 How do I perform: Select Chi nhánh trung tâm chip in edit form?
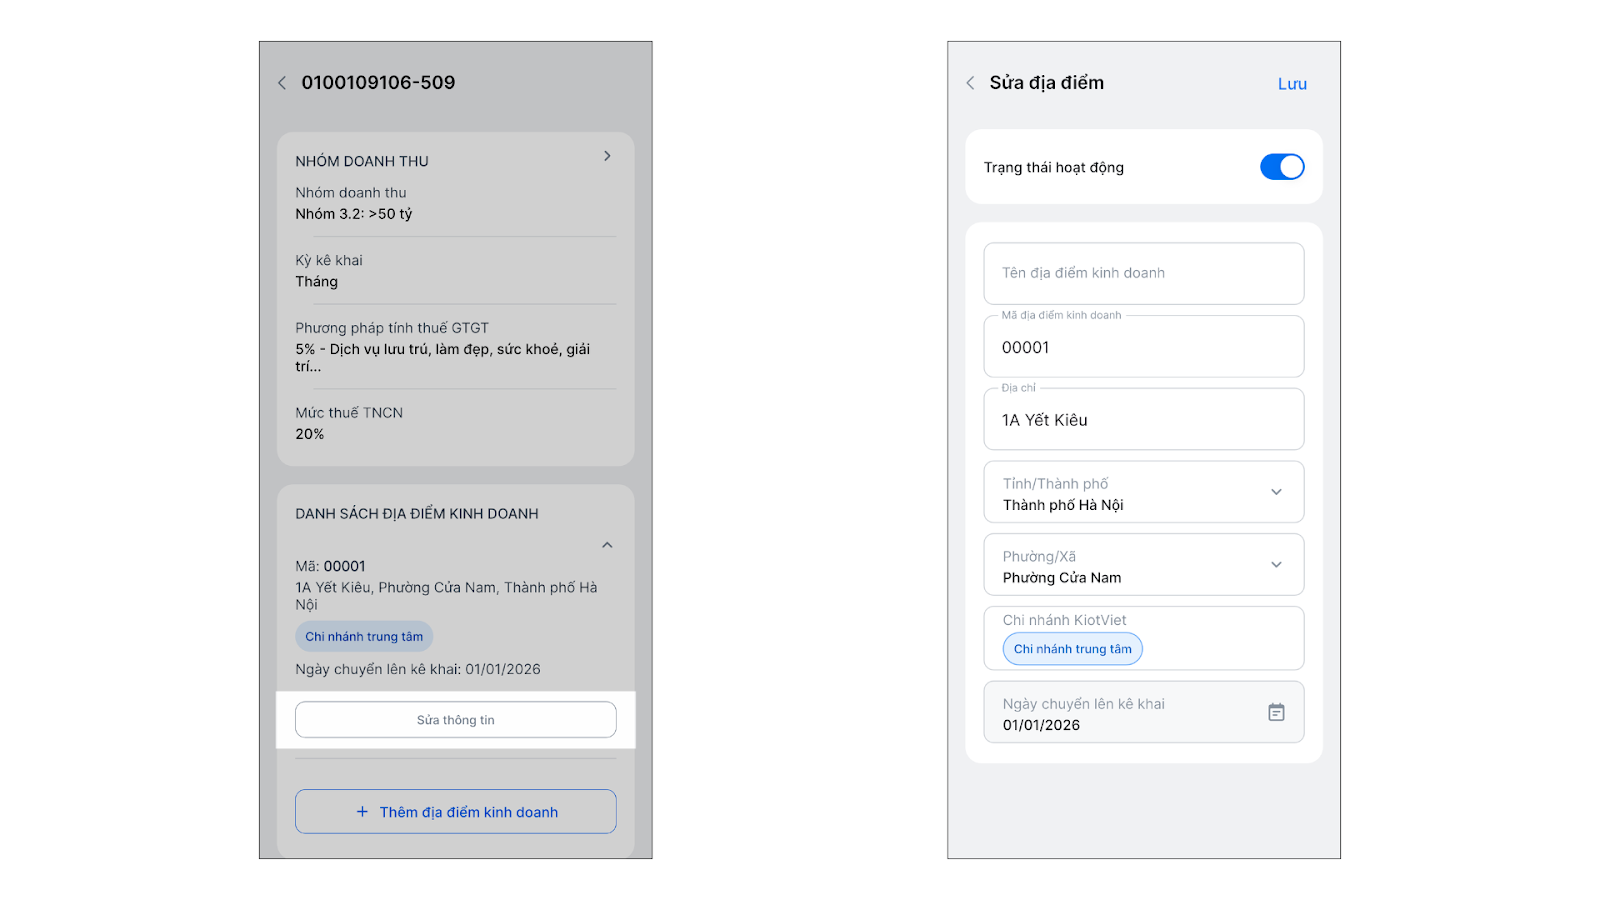tap(1072, 649)
